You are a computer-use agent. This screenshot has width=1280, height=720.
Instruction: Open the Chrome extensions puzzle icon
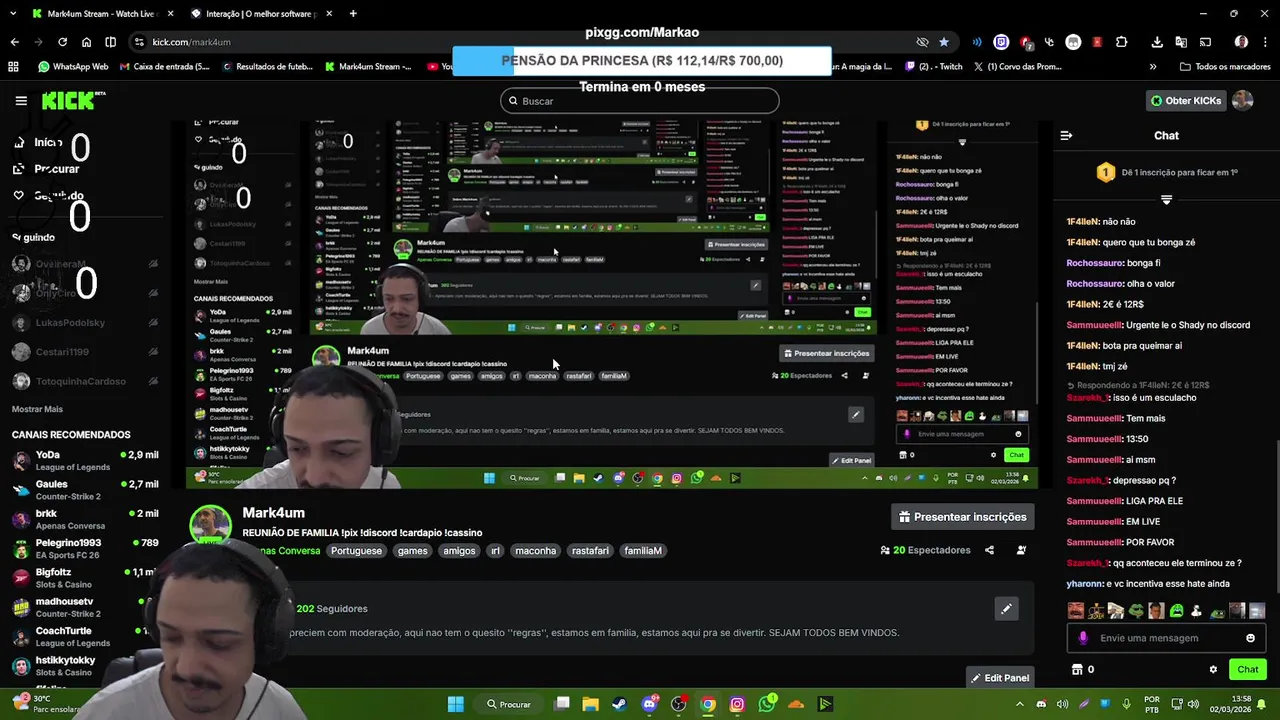(1121, 42)
